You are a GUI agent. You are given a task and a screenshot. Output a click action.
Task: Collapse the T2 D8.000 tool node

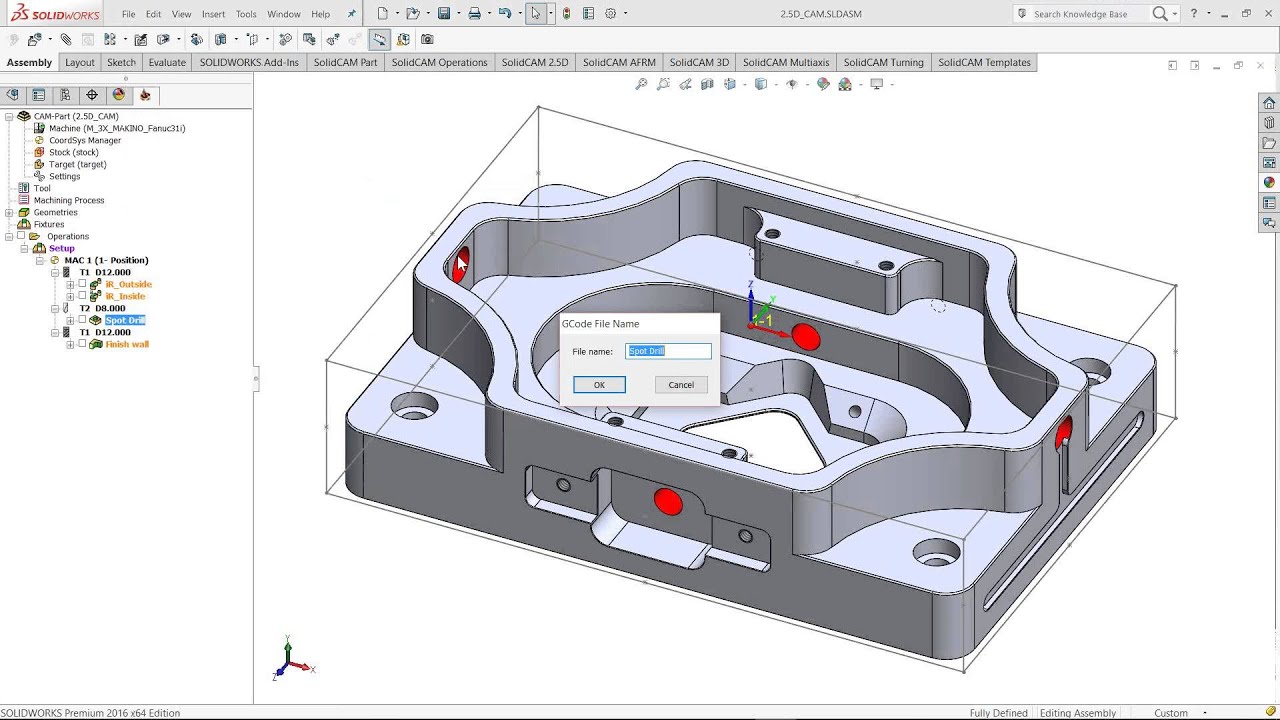coord(55,308)
